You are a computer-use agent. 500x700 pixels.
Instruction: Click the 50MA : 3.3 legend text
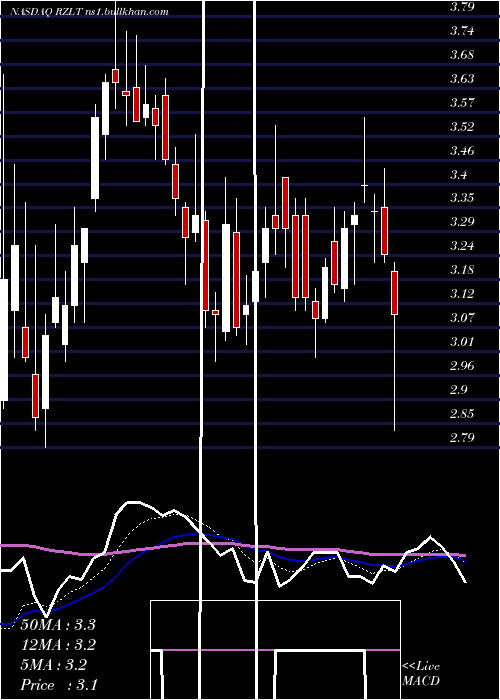click(x=58, y=625)
